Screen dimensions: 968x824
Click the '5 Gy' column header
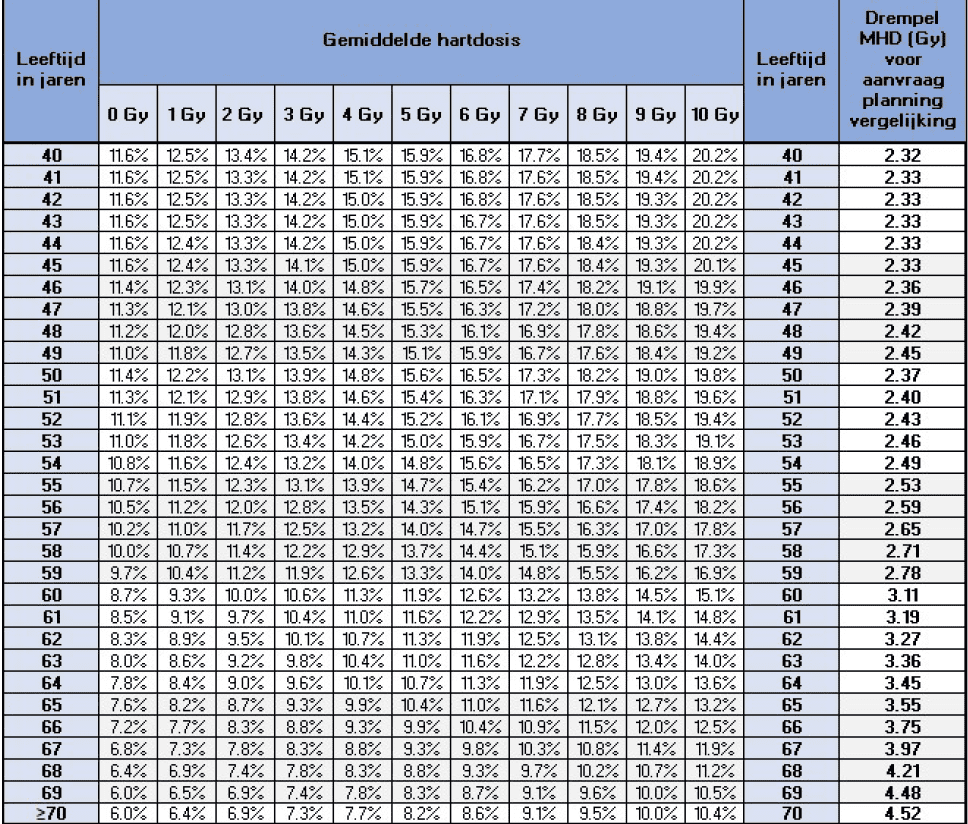(x=421, y=115)
